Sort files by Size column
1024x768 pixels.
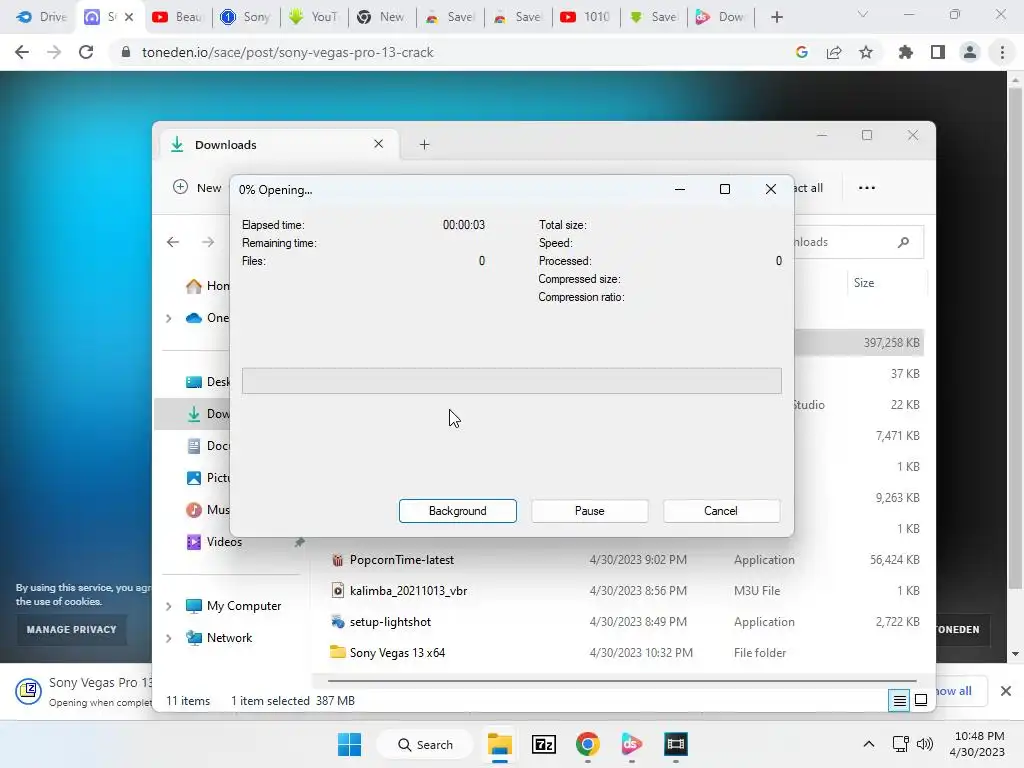(x=863, y=283)
